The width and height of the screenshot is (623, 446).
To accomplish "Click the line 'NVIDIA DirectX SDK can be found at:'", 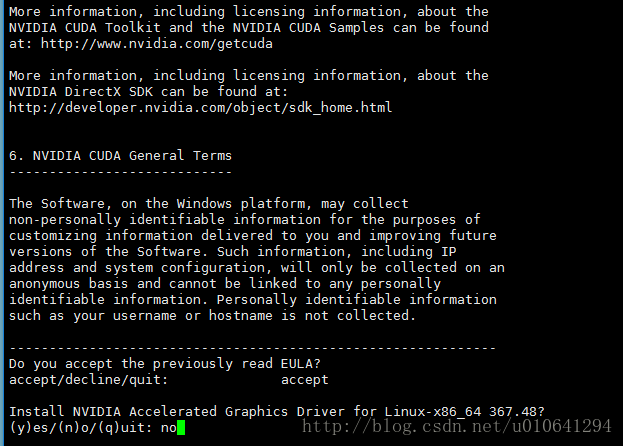I will [149, 92].
